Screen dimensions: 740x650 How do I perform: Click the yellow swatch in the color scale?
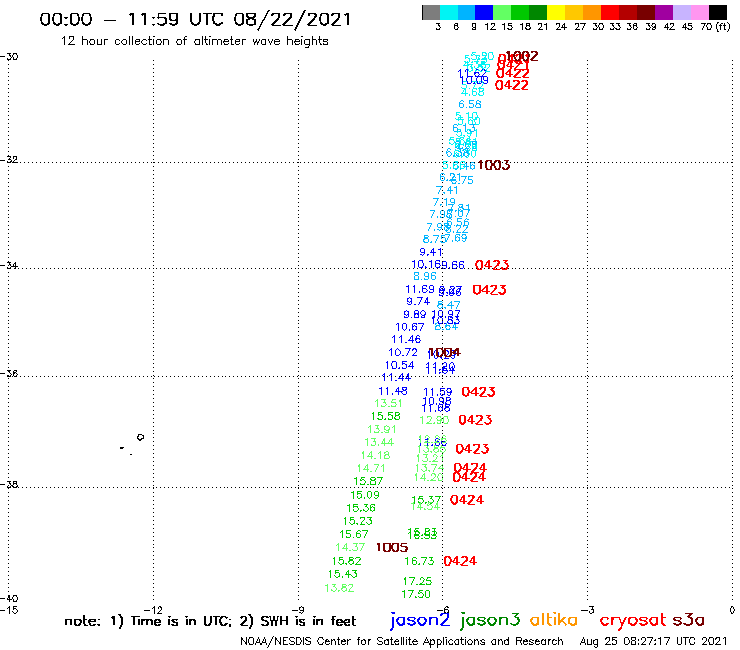[556, 12]
